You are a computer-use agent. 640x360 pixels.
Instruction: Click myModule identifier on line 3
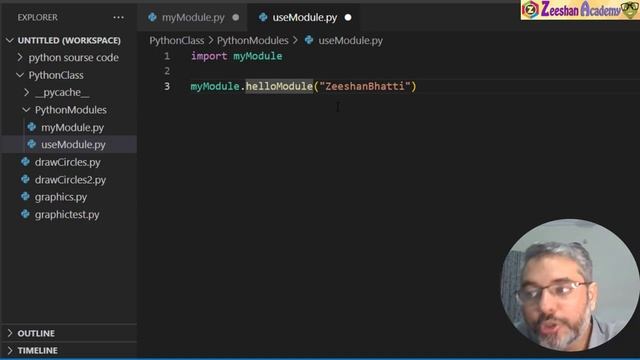tap(215, 86)
